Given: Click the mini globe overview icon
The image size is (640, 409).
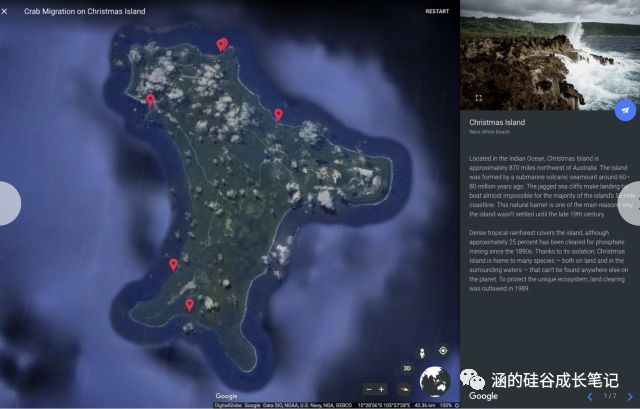Looking at the screenshot, I should [435, 383].
